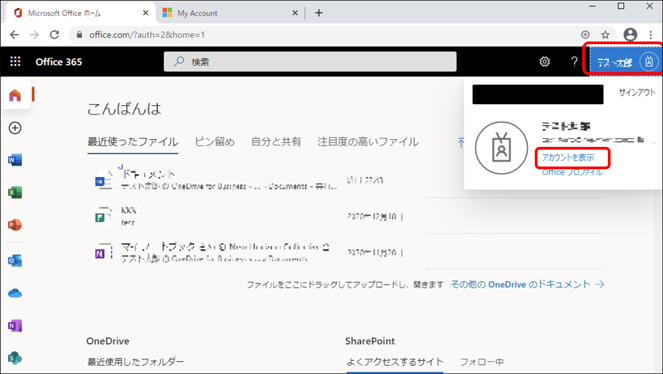Click the site lock icon in the address bar
This screenshot has height=374, width=663.
click(79, 35)
